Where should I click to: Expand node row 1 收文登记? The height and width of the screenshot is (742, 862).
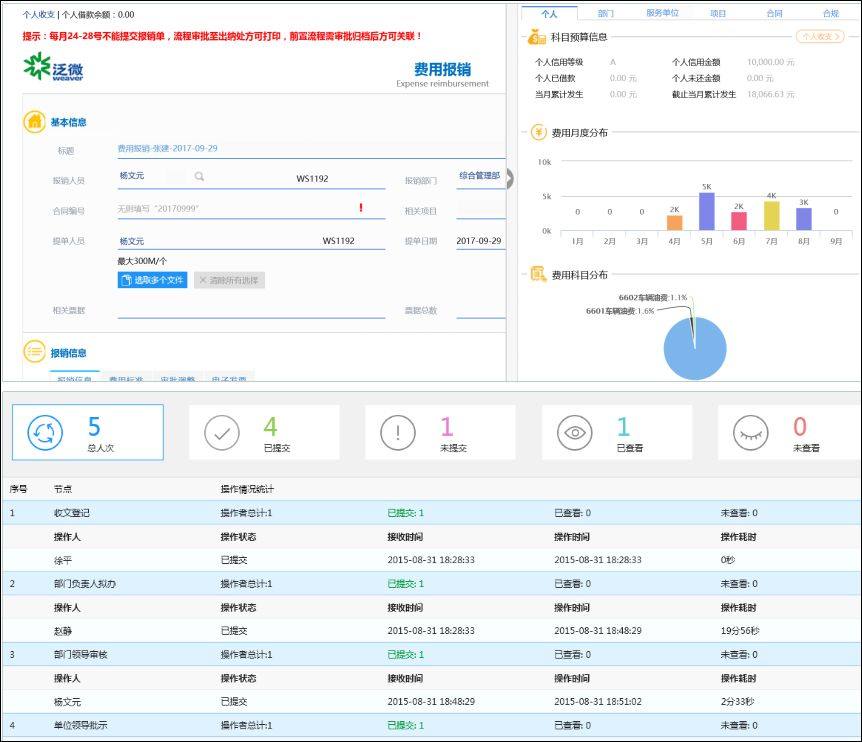coord(71,513)
